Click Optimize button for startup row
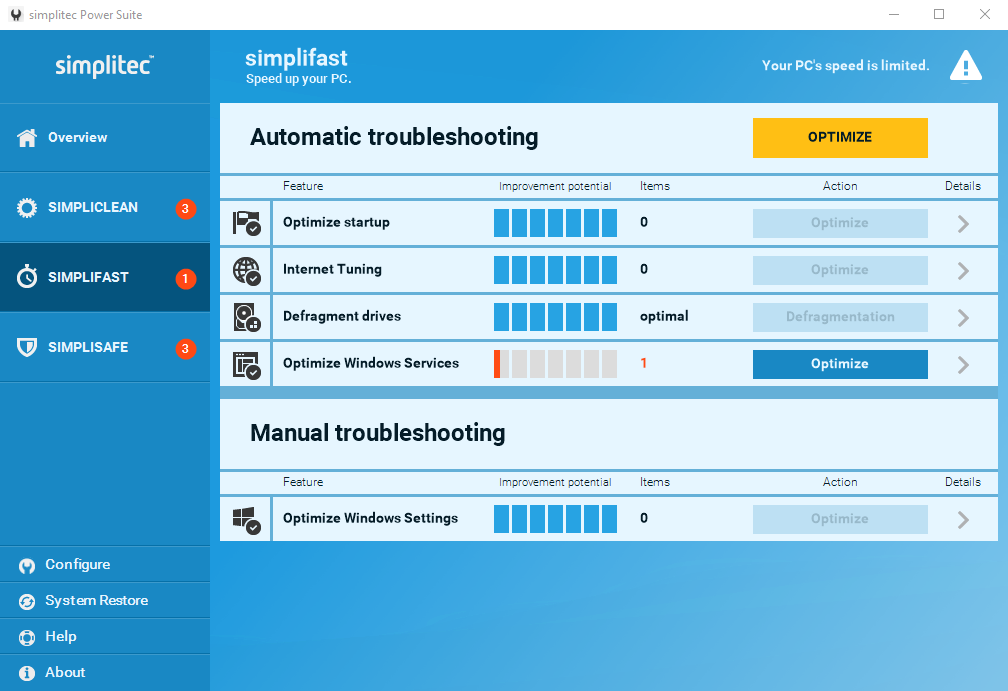 [x=840, y=223]
